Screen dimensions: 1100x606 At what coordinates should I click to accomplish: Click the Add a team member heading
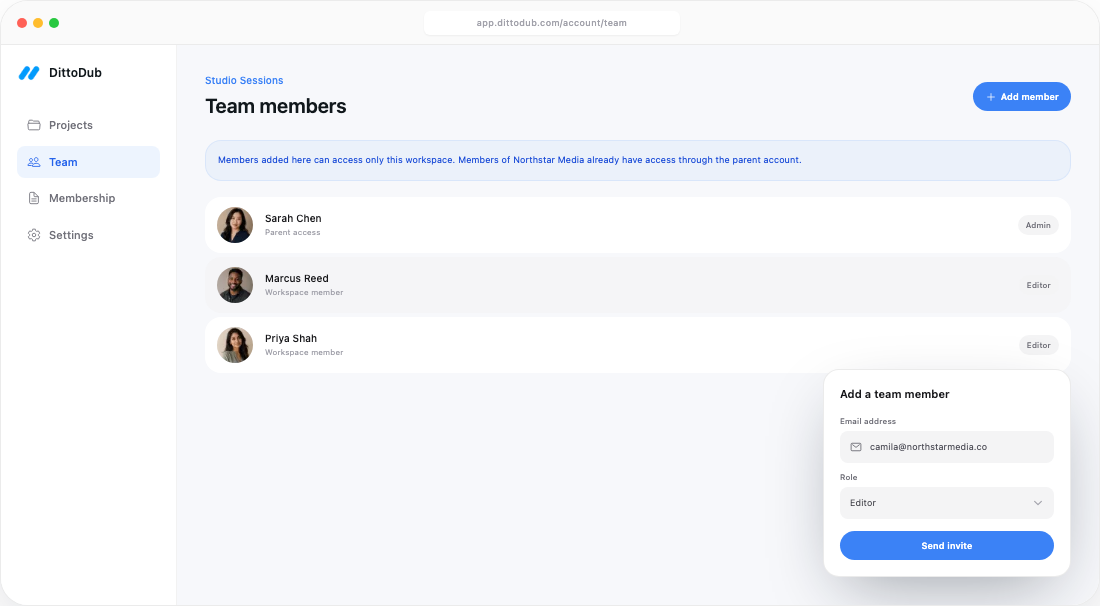click(x=894, y=394)
